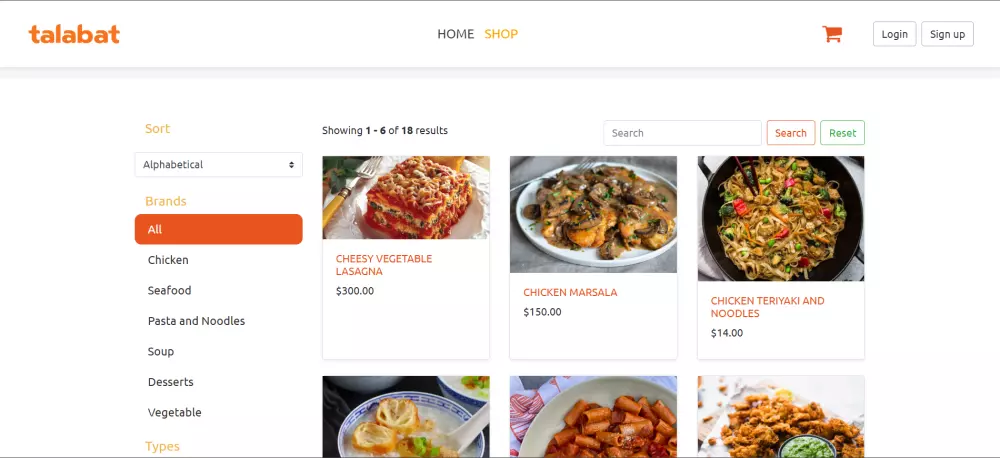Open the SHOP menu item
1000x458 pixels.
[x=501, y=34]
